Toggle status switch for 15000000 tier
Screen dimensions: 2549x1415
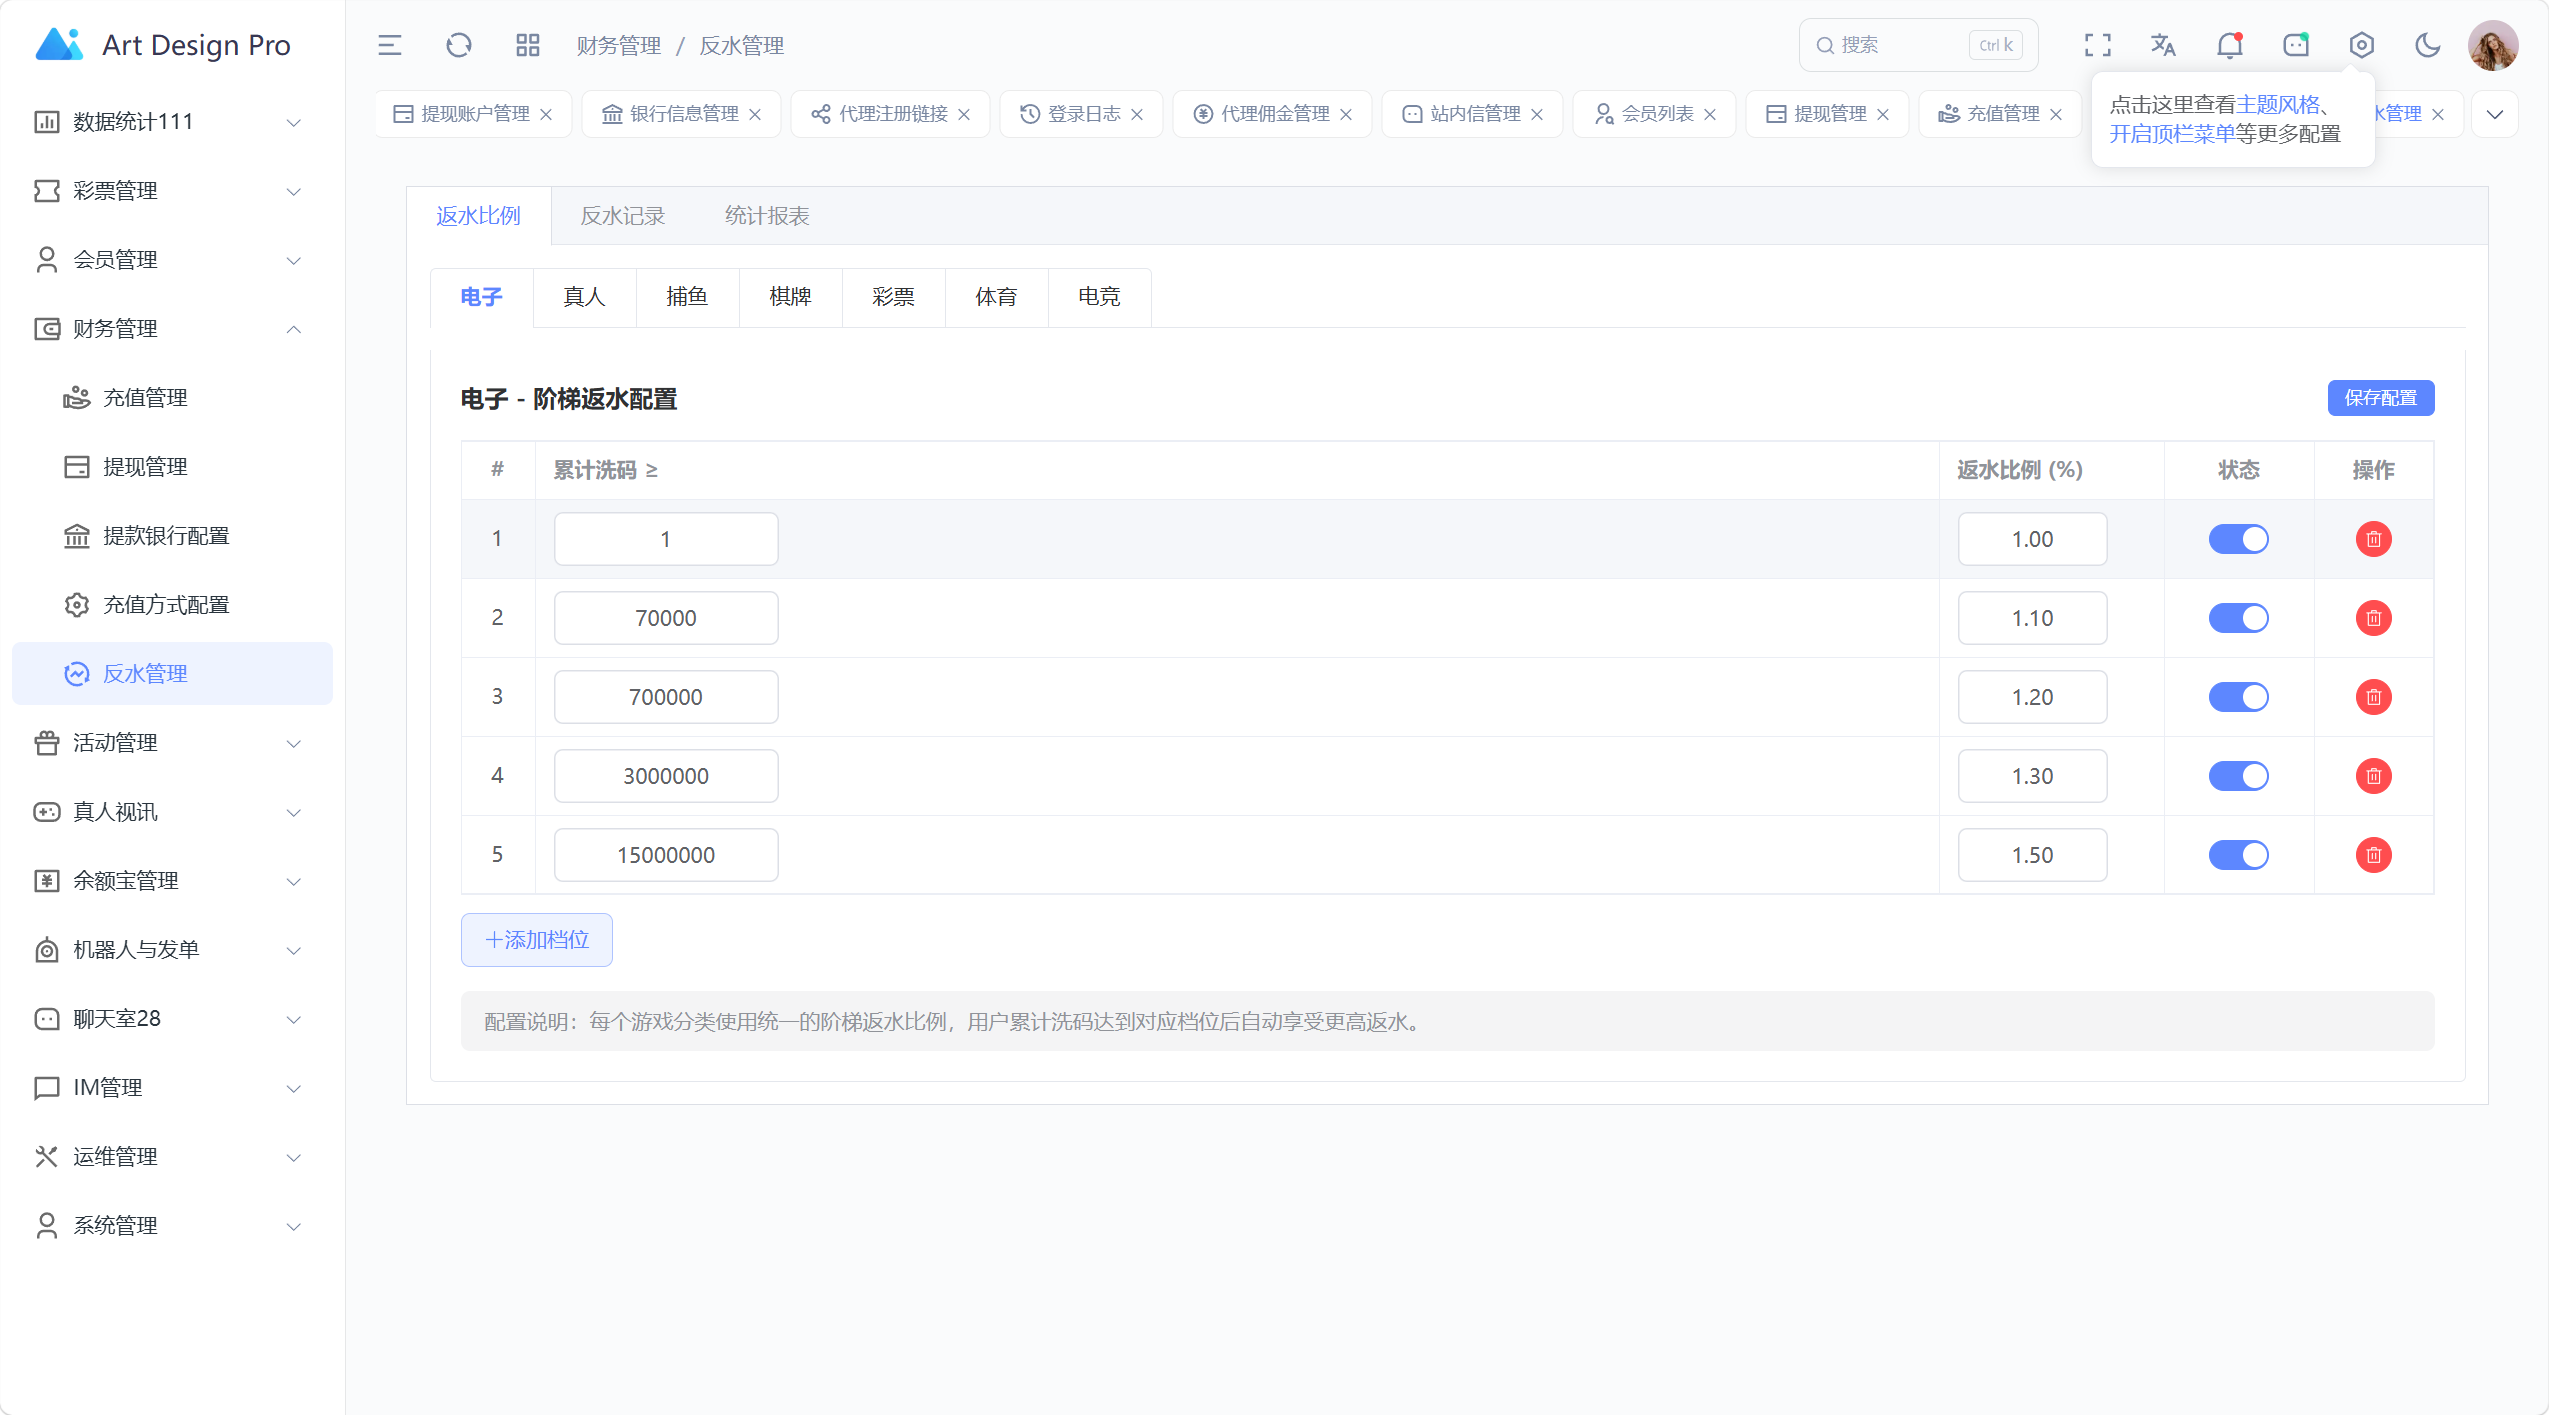[2238, 855]
